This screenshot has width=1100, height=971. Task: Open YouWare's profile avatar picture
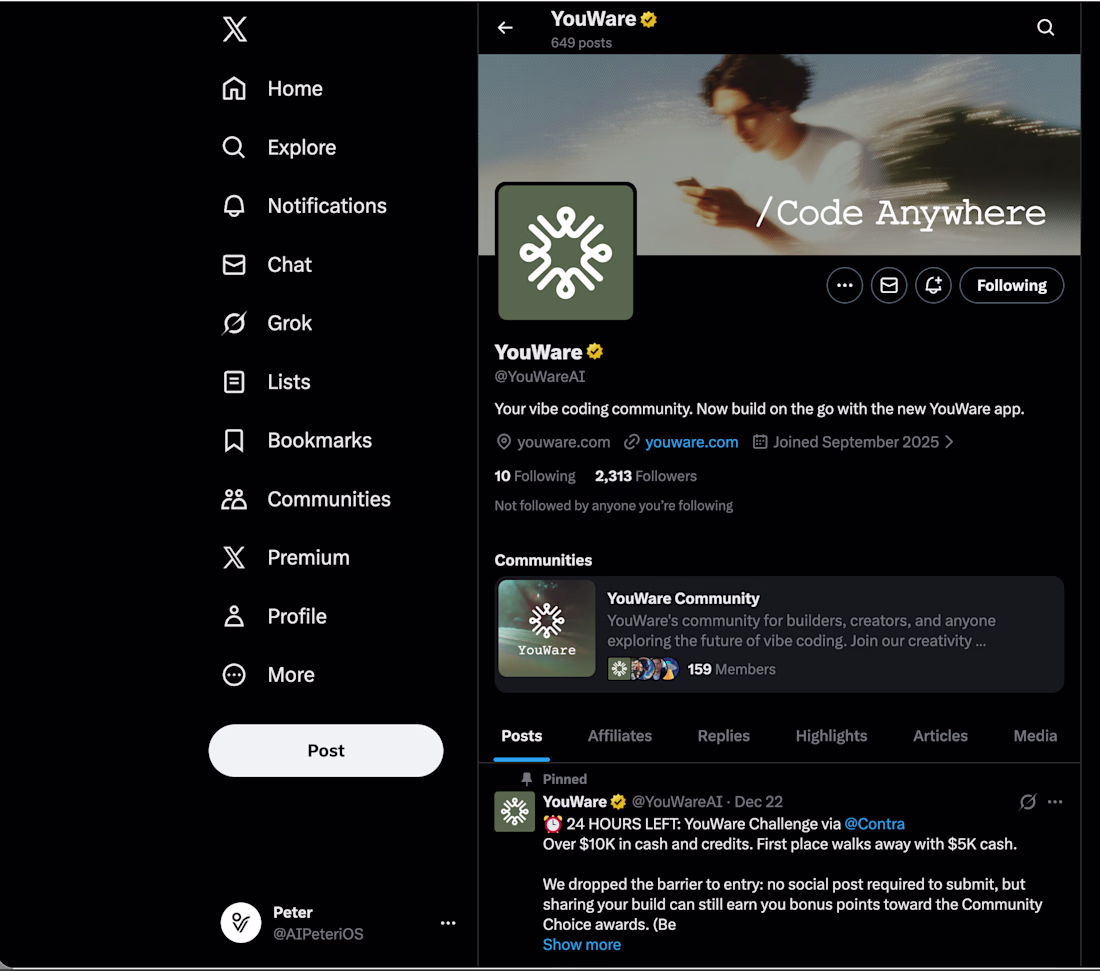[565, 252]
